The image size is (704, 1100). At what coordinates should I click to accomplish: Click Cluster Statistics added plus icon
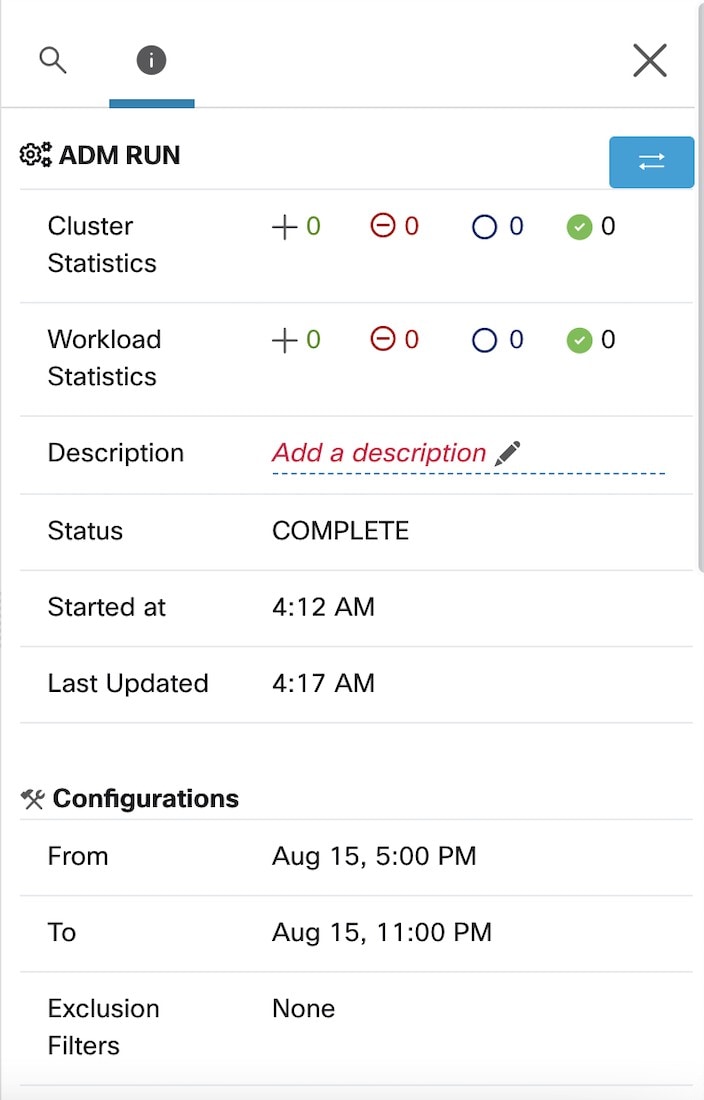(x=285, y=227)
